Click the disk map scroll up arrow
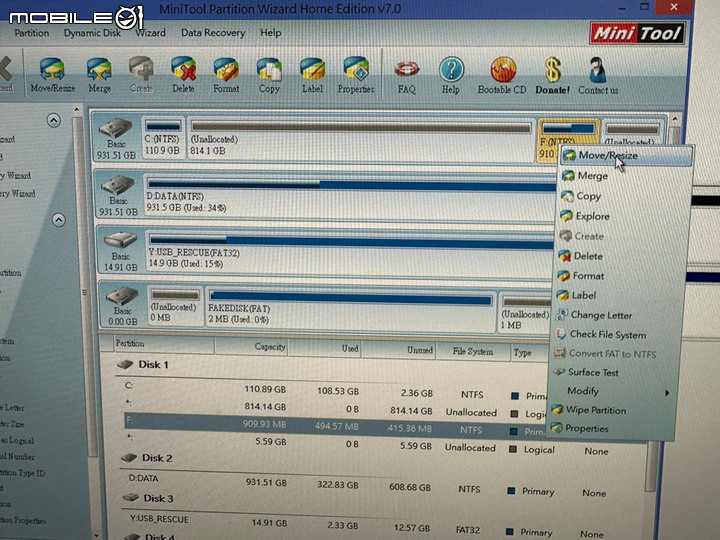Screen dimensions: 720x540 pyautogui.click(x=675, y=119)
